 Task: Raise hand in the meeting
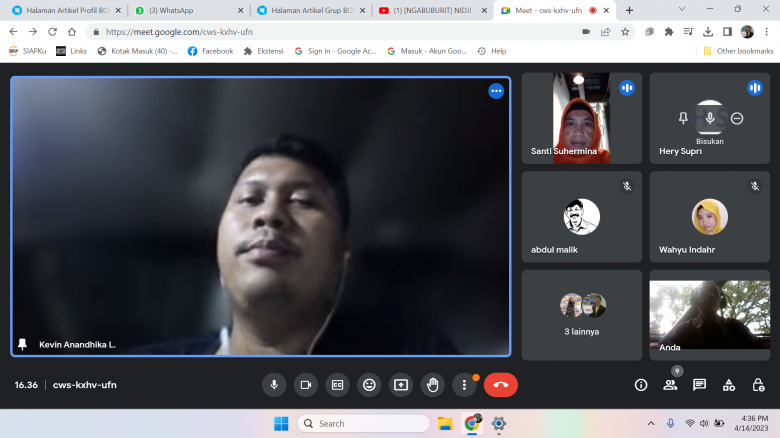point(433,385)
